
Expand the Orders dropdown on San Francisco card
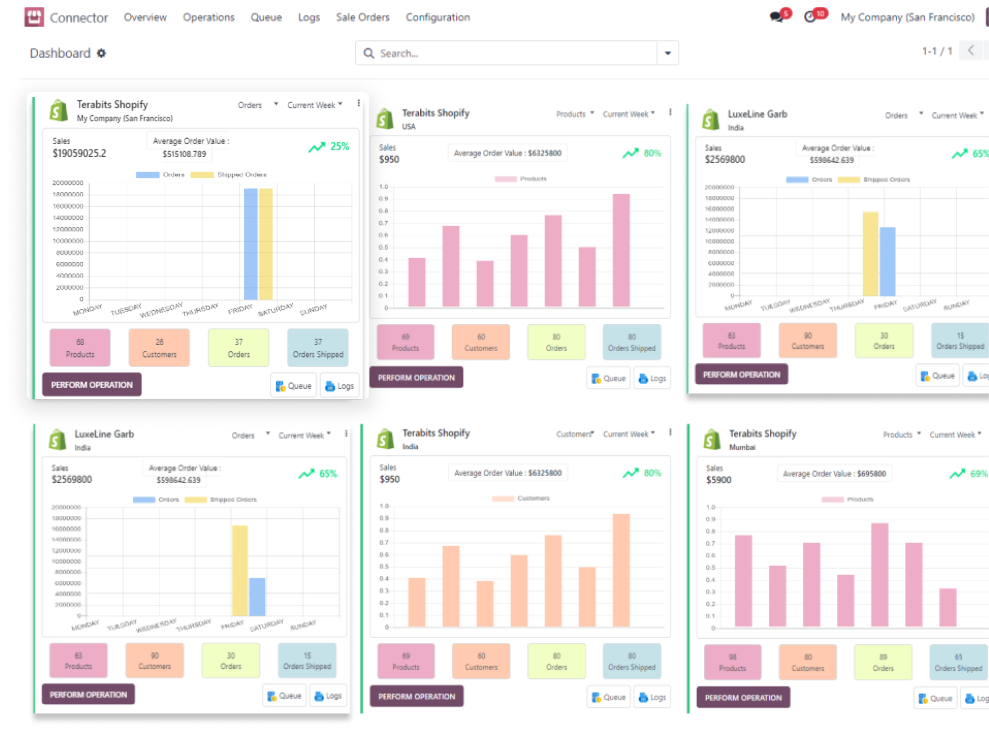pyautogui.click(x=257, y=105)
